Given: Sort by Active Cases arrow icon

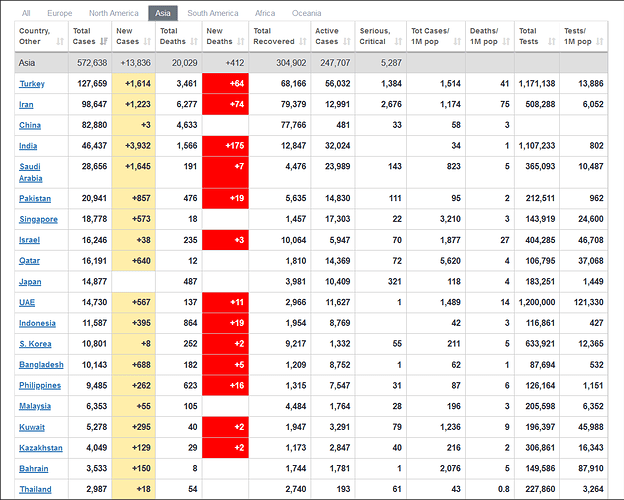Looking at the screenshot, I should [x=347, y=41].
